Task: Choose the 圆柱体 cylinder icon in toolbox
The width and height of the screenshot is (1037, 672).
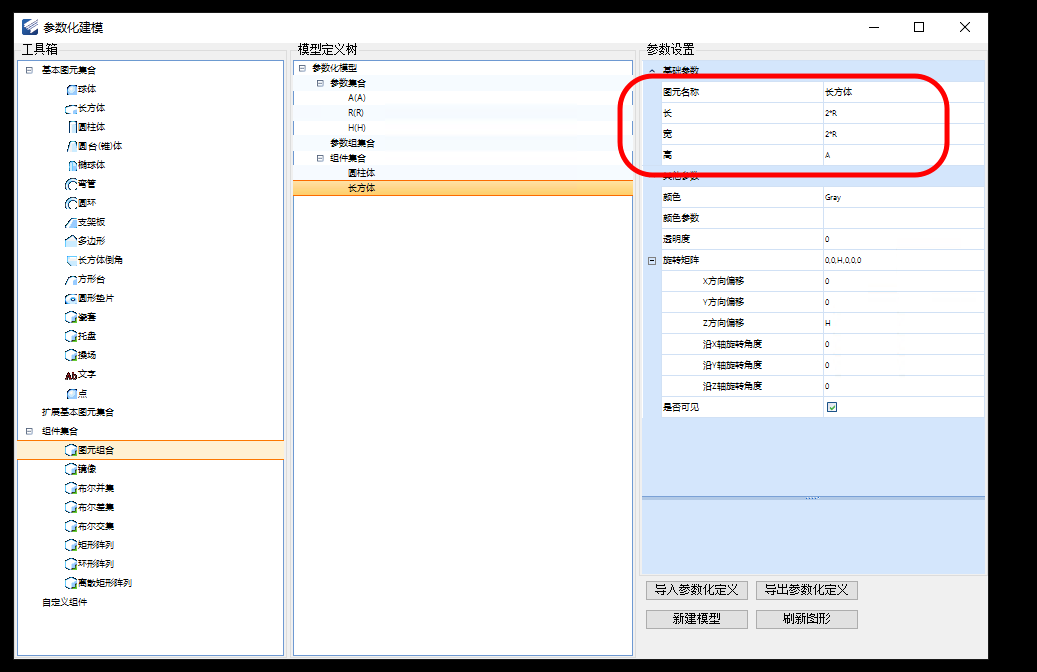Action: (x=73, y=127)
